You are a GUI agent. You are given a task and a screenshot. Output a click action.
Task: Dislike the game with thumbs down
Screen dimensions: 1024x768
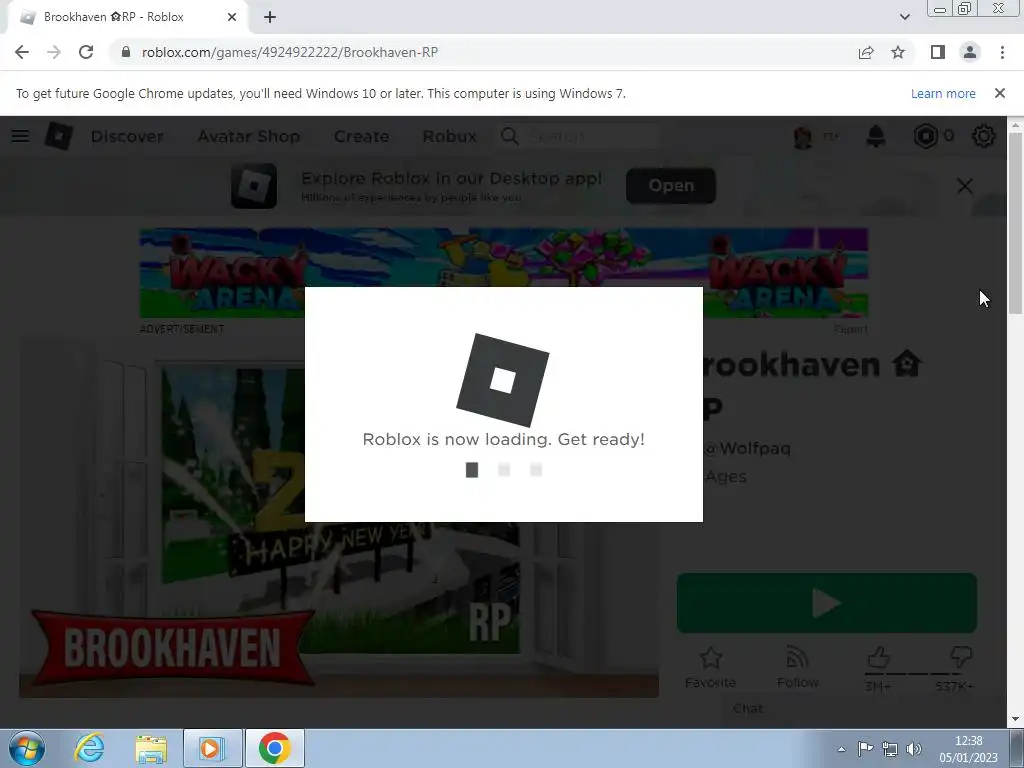coord(961,657)
